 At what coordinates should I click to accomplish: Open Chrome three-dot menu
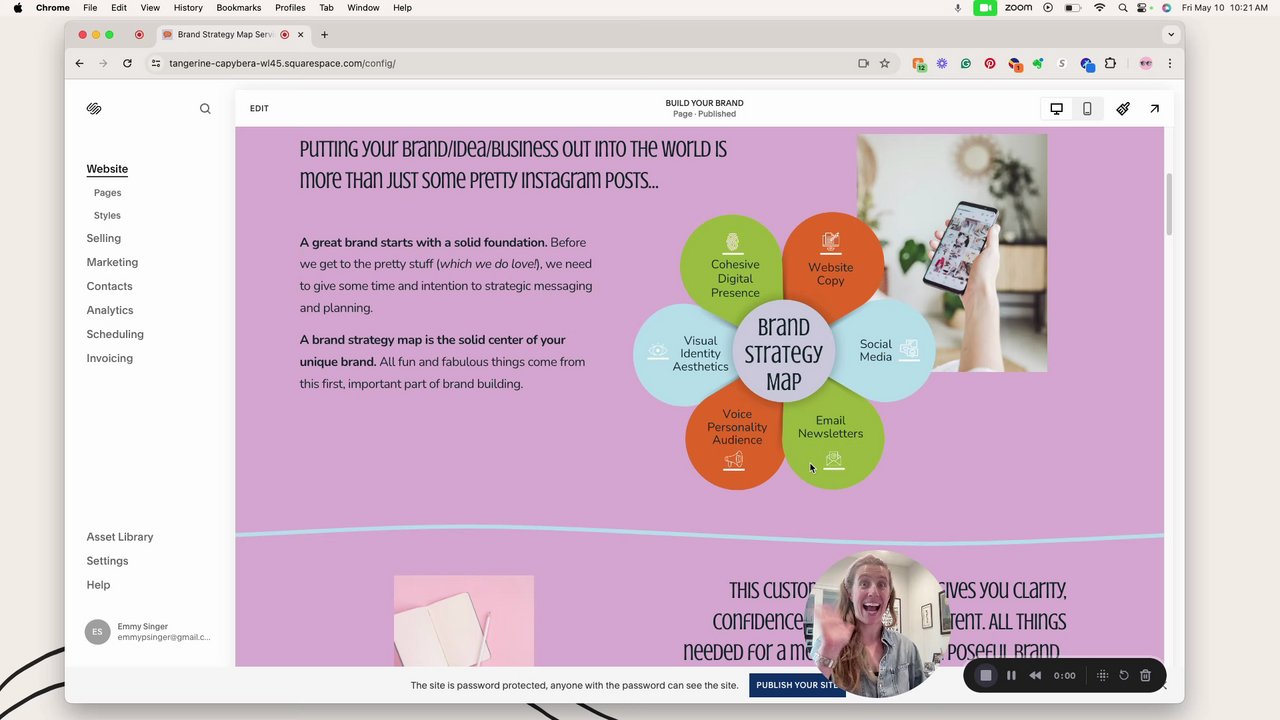1169,63
